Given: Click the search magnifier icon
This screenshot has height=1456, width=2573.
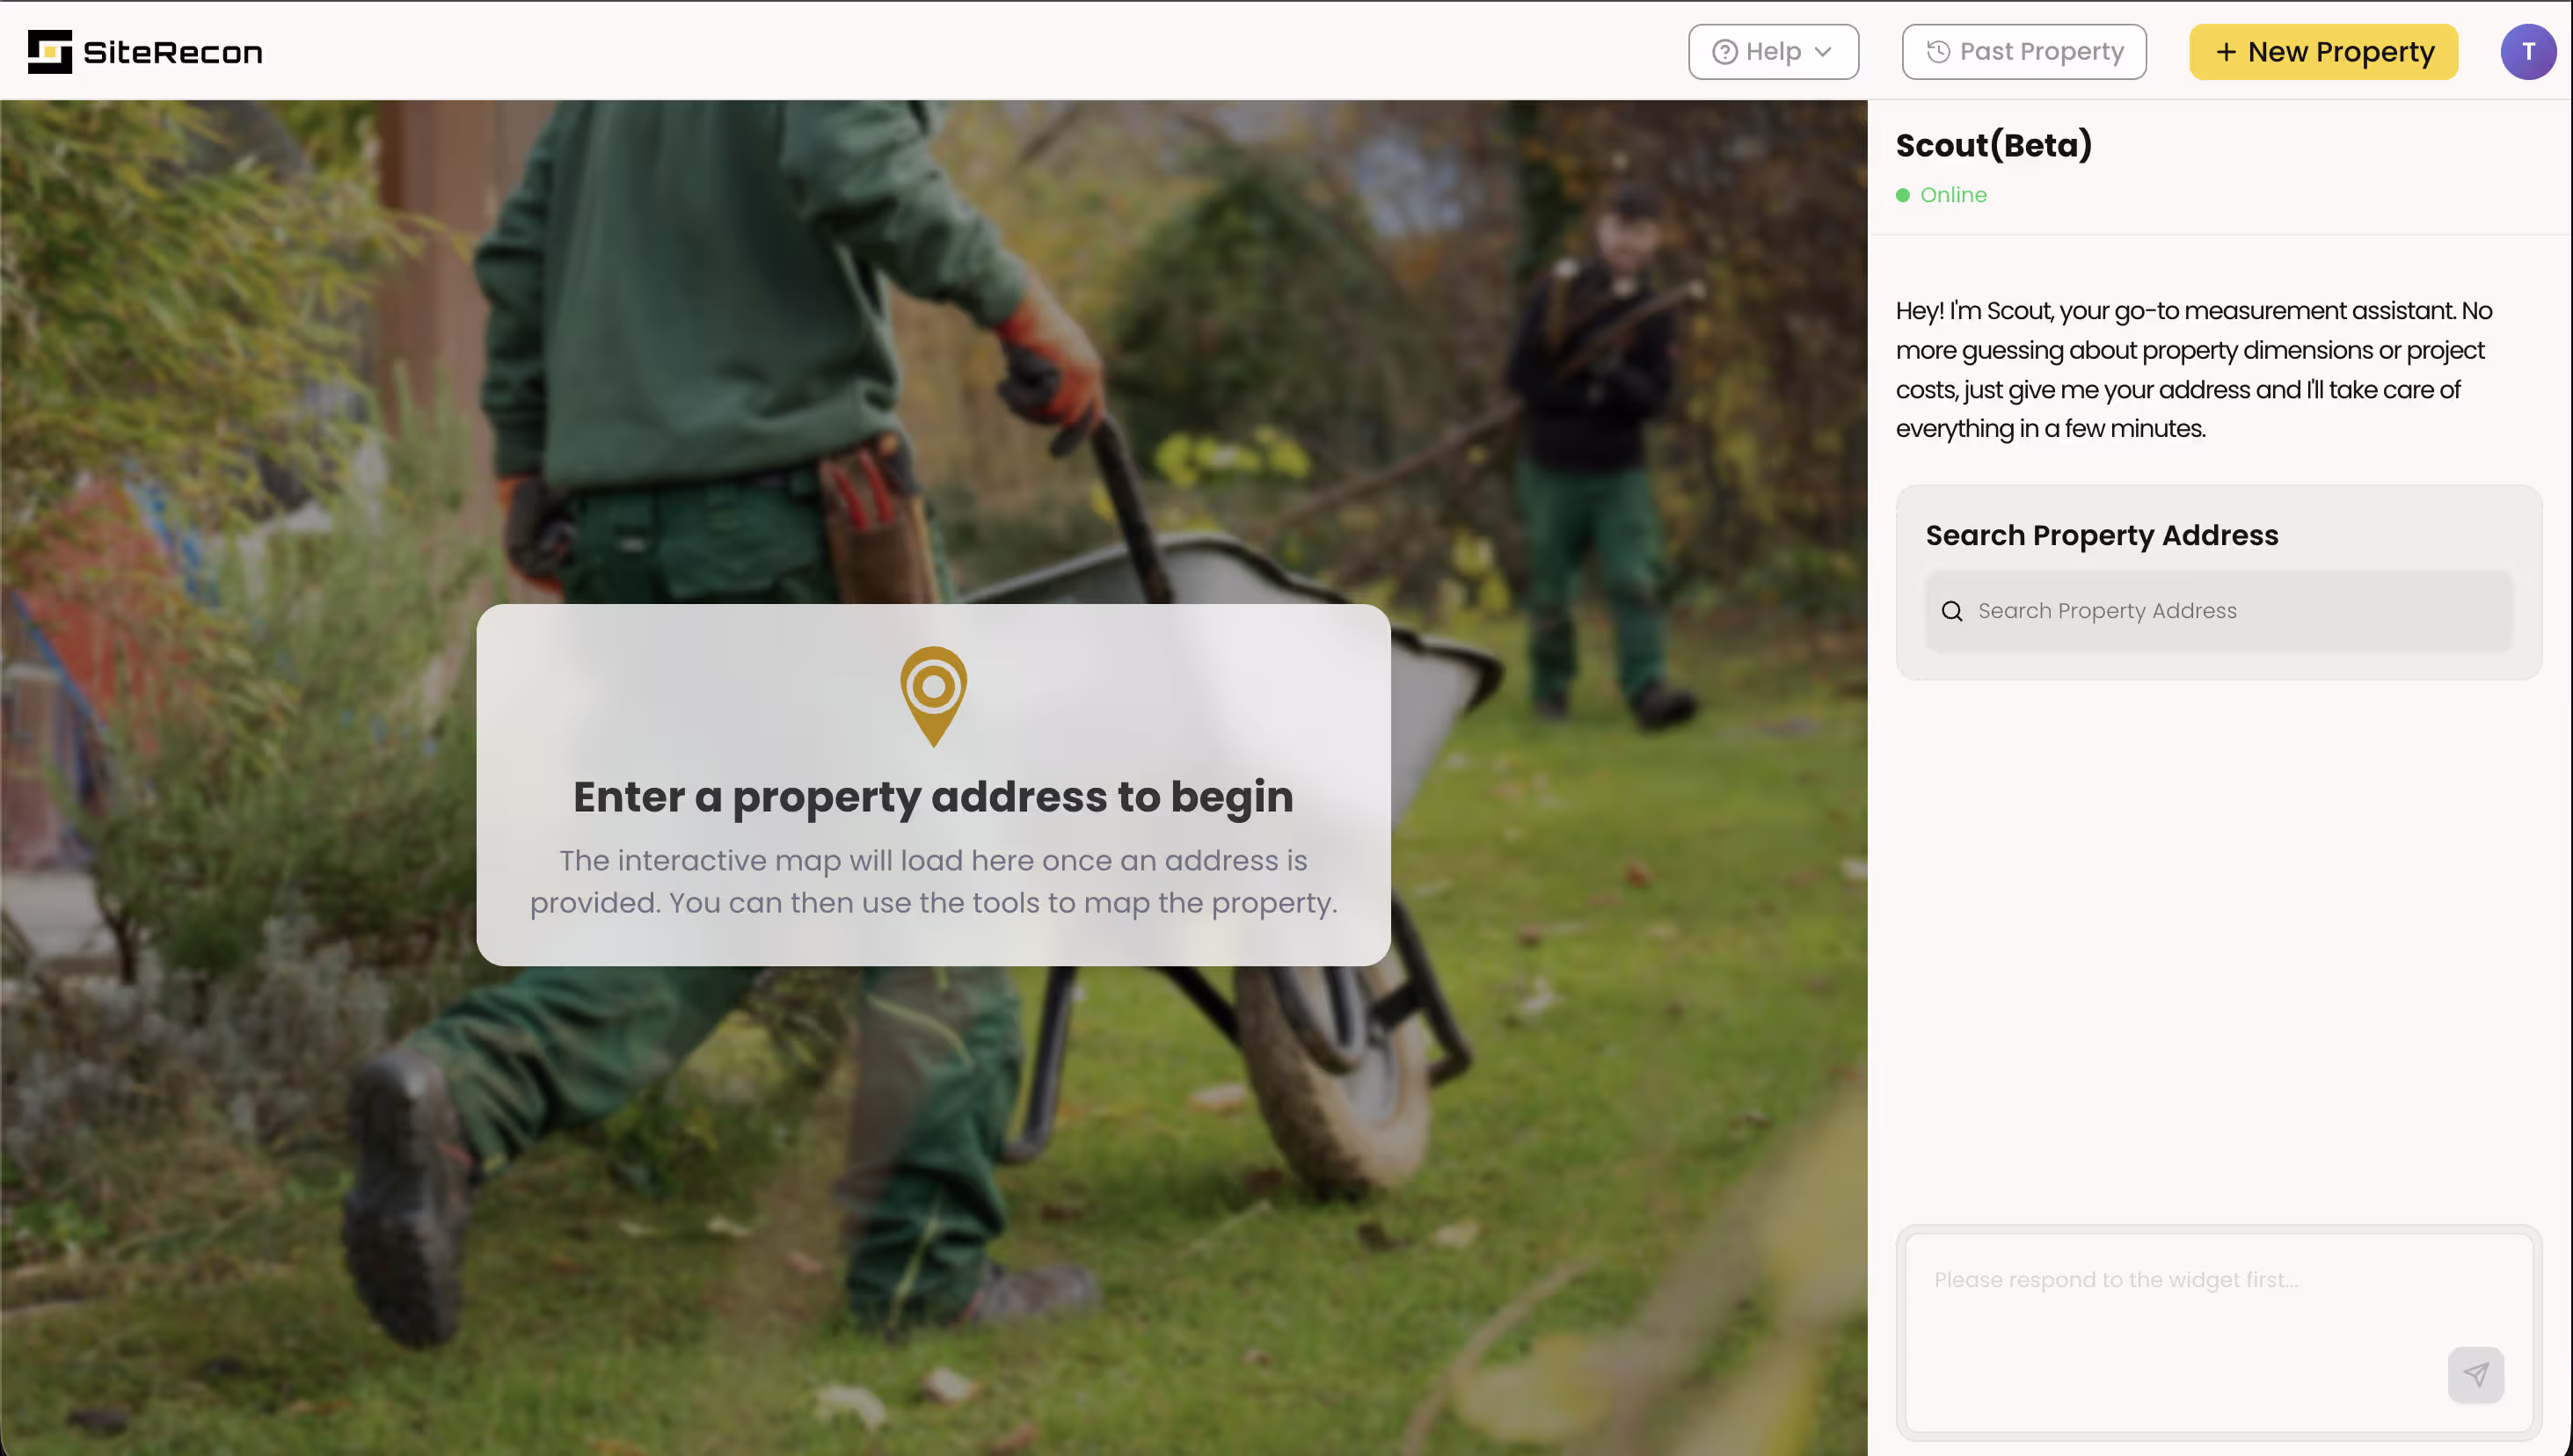Looking at the screenshot, I should (x=1952, y=611).
